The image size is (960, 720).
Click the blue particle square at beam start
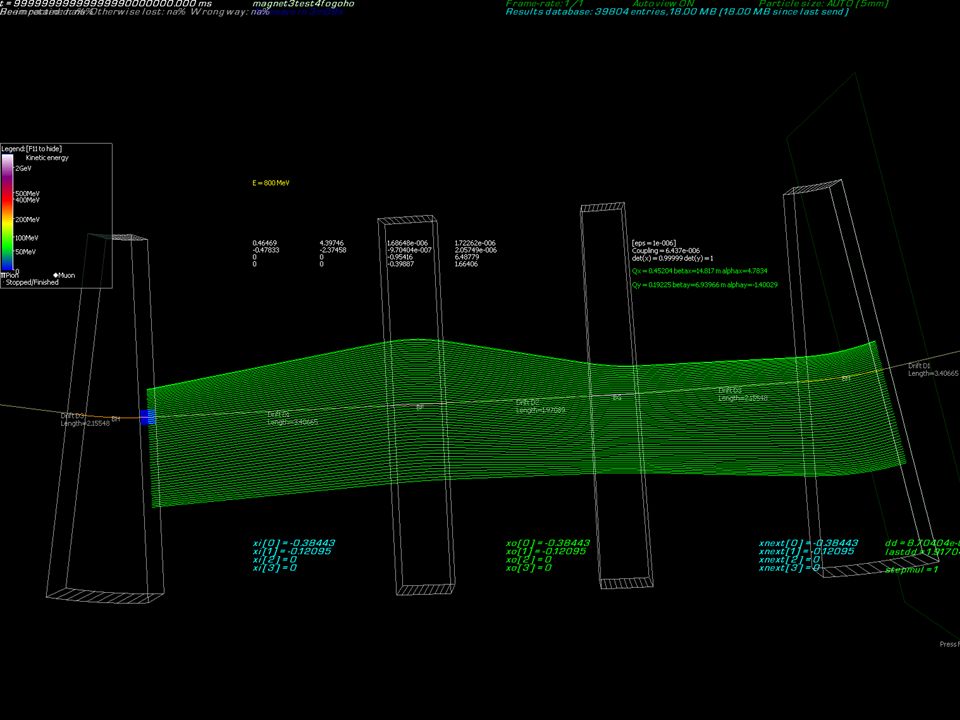tap(148, 417)
